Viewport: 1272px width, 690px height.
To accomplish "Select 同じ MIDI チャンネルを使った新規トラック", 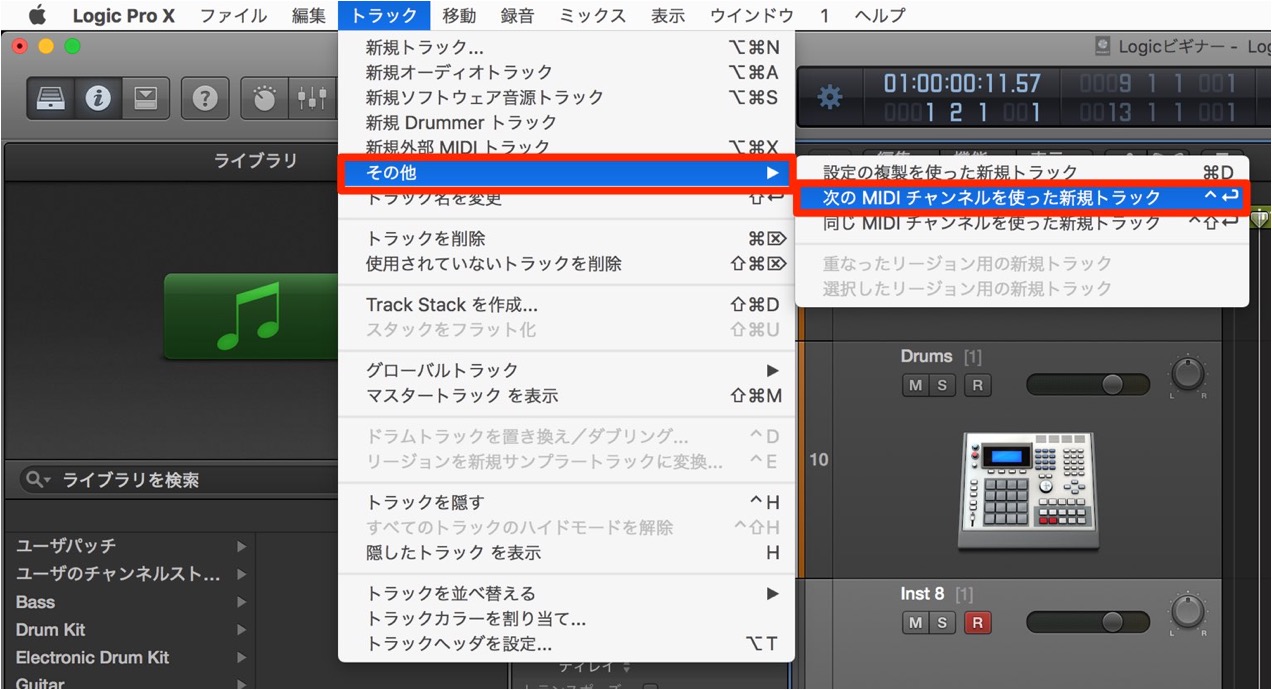I will tap(1021, 223).
